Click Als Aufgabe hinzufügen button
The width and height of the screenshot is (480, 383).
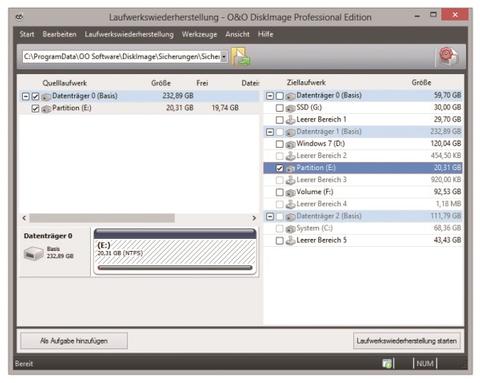[x=74, y=341]
